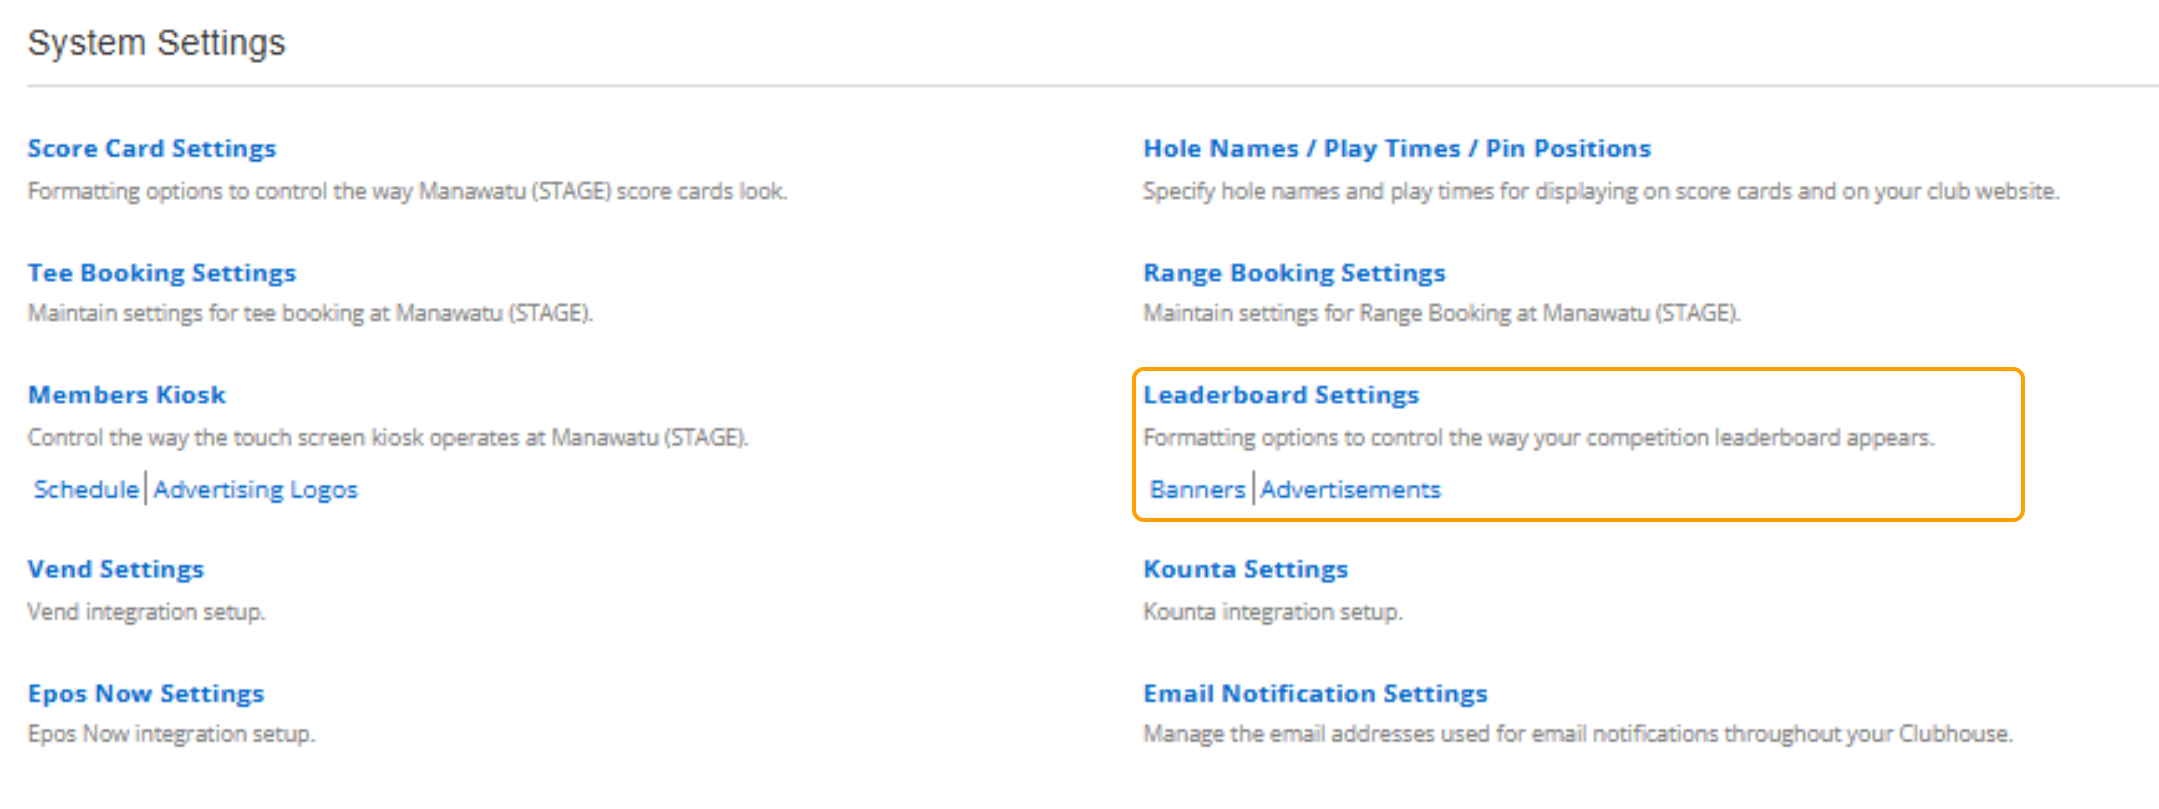Viewport: 2159px width, 809px height.
Task: Go to Vend Settings
Action: pos(115,569)
